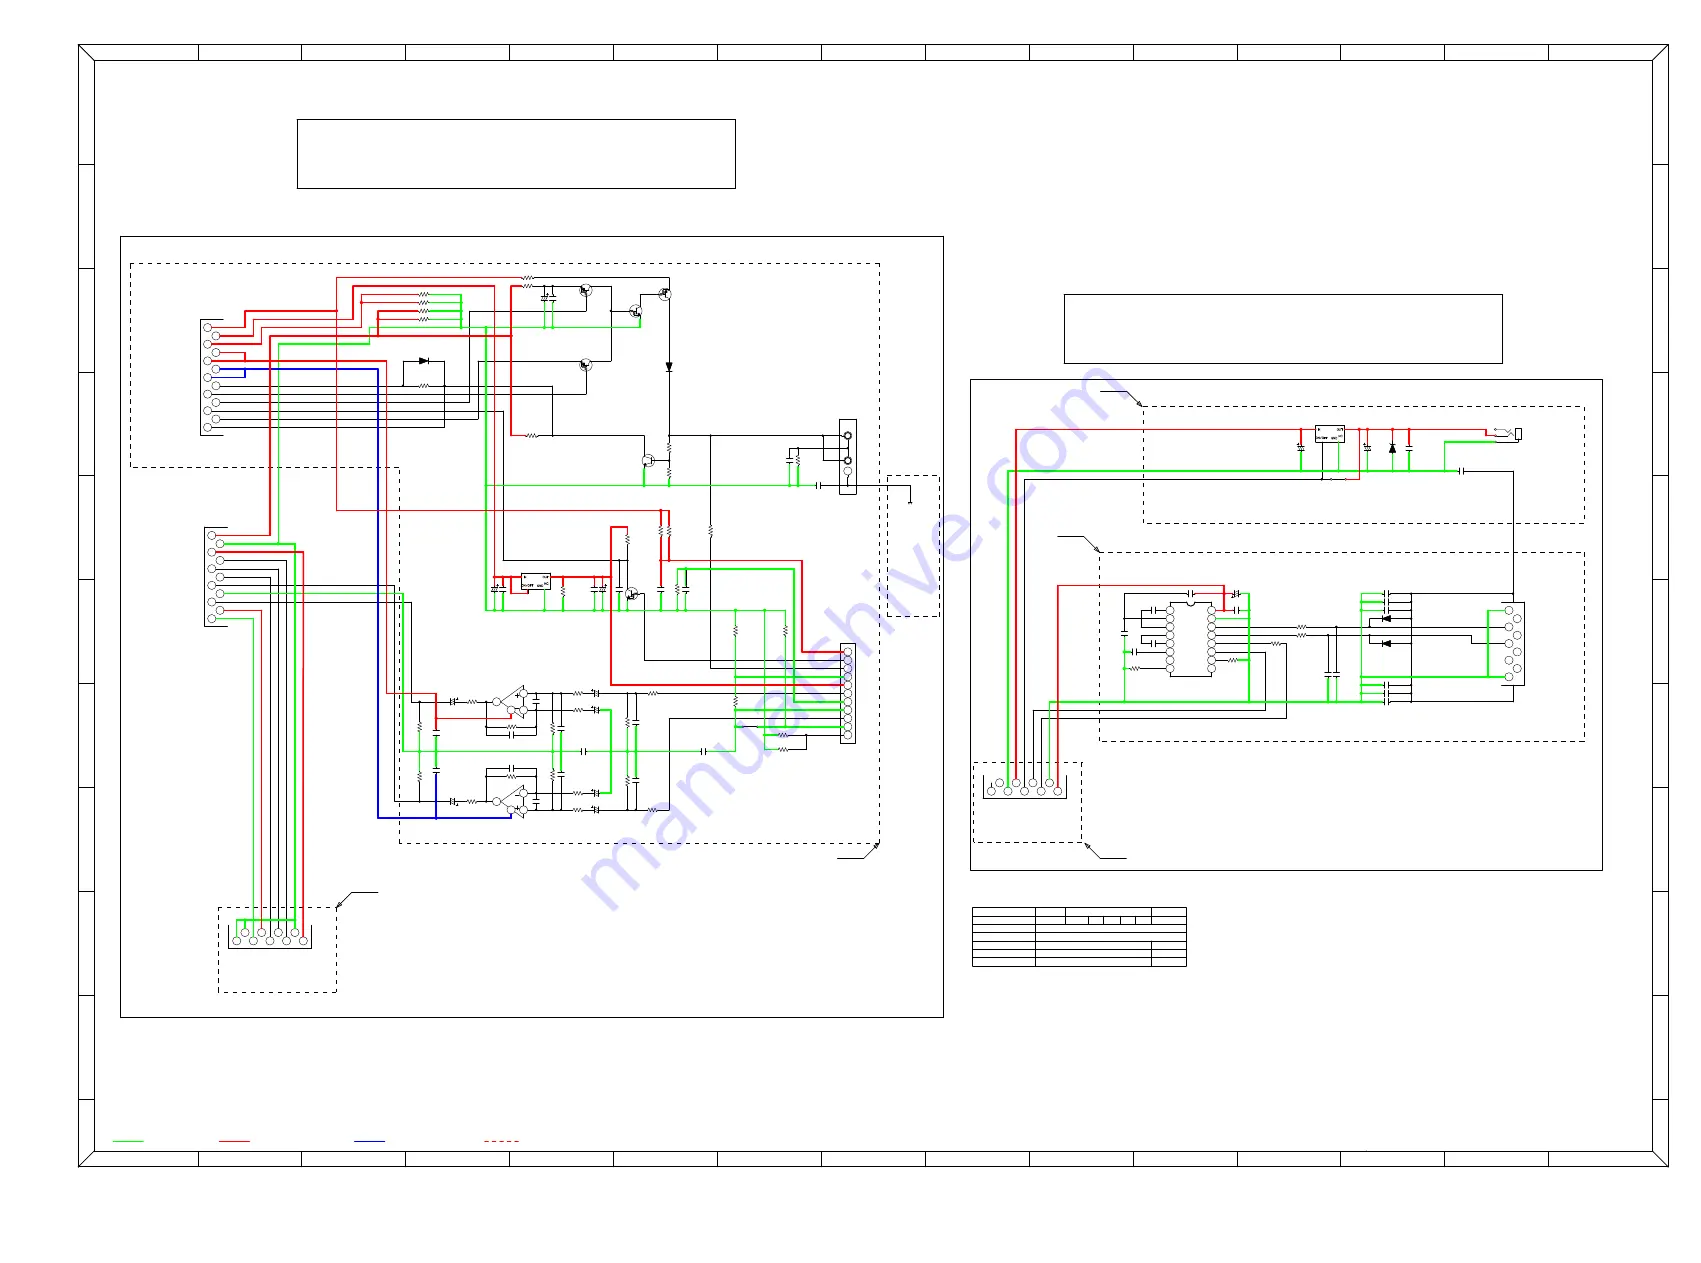Select the empty title box above left schematic
Image resolution: width=1701 pixels, height=1263 pixels.
pos(516,154)
